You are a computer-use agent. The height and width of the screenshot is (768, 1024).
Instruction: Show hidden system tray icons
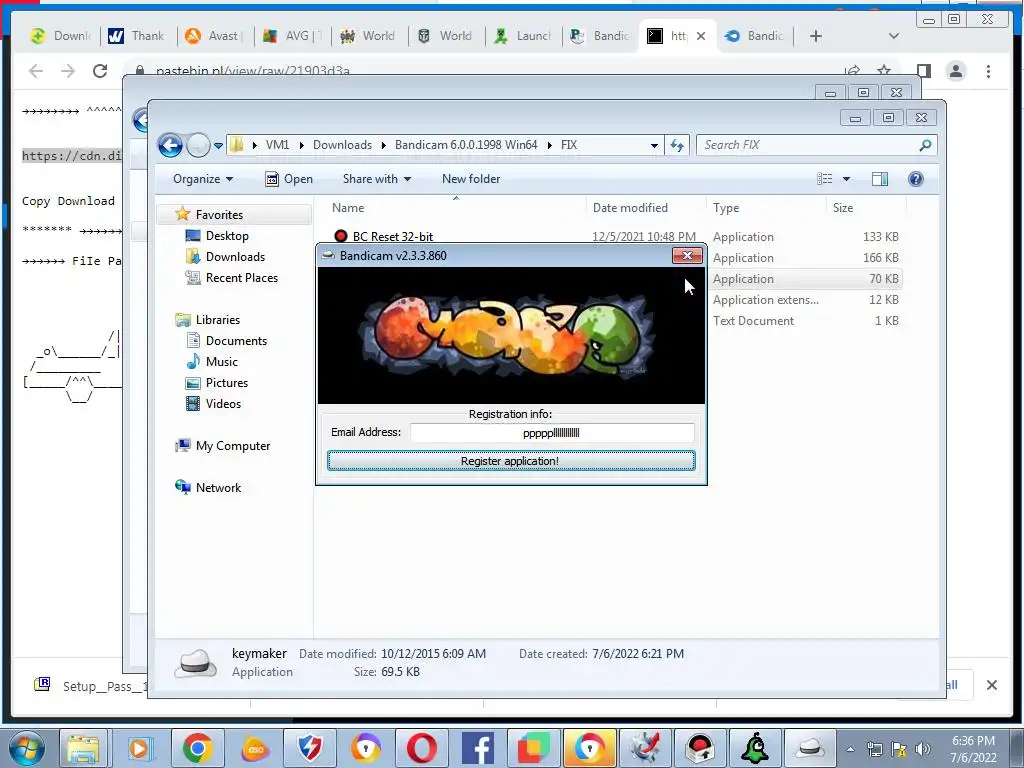tap(850, 749)
